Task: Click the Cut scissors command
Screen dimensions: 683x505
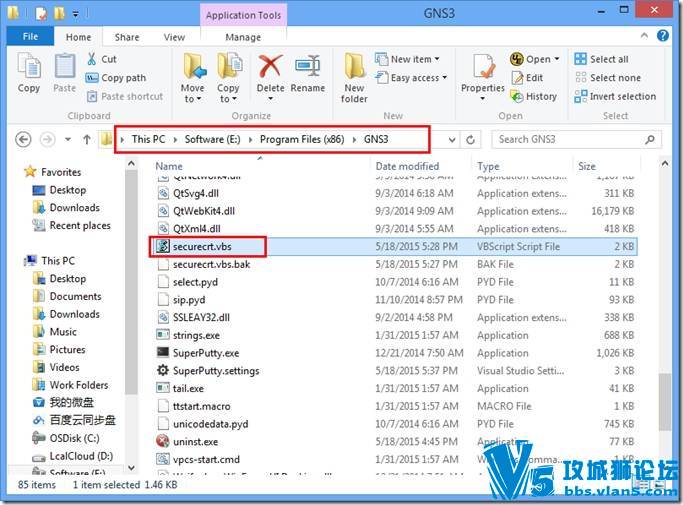Action: coord(102,59)
